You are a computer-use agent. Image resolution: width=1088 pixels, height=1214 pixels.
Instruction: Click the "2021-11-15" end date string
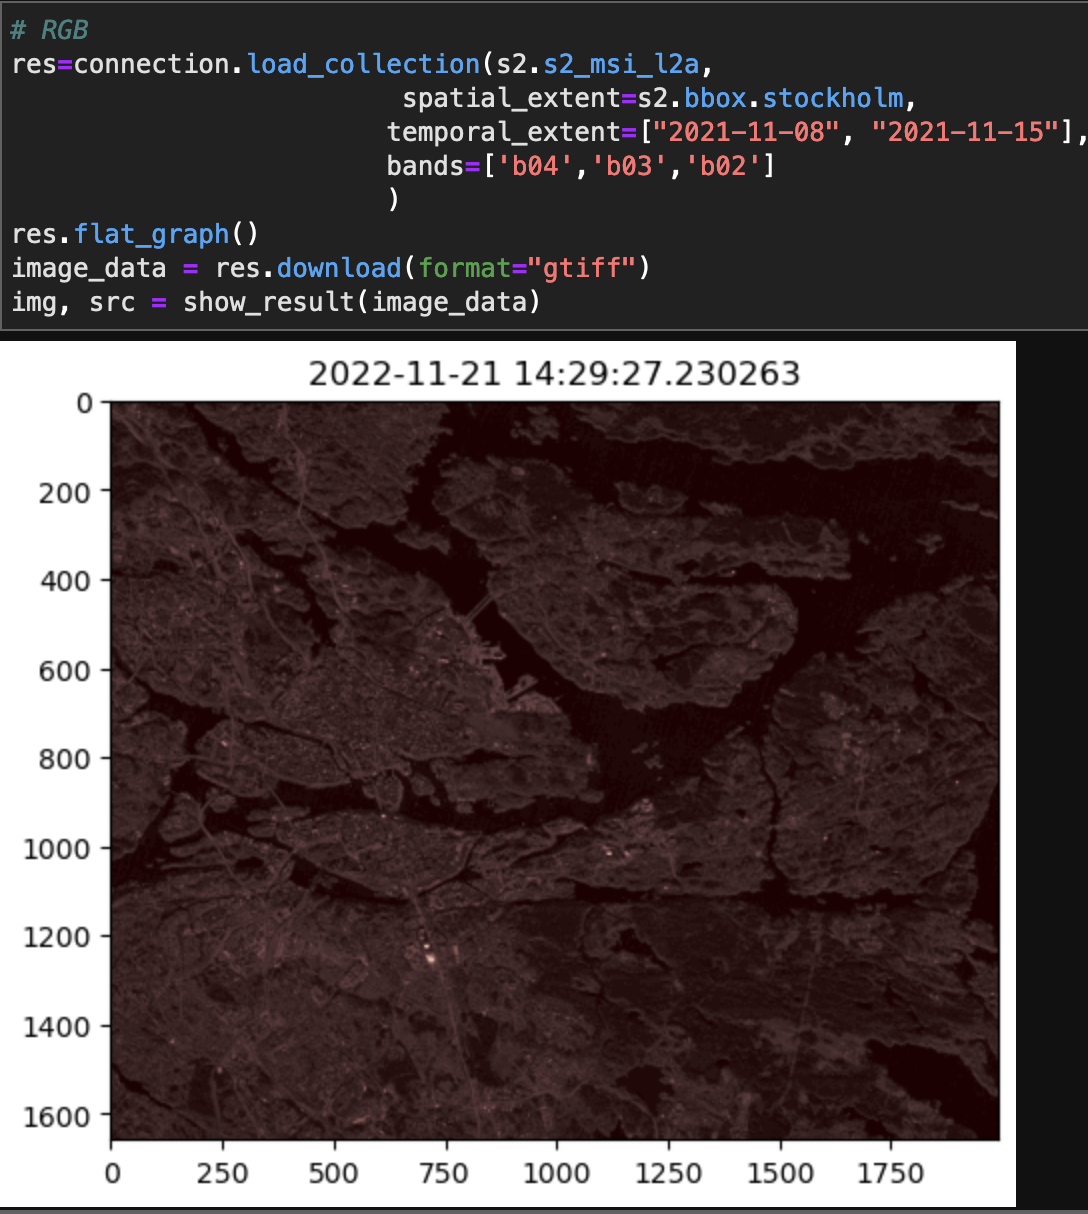click(965, 132)
